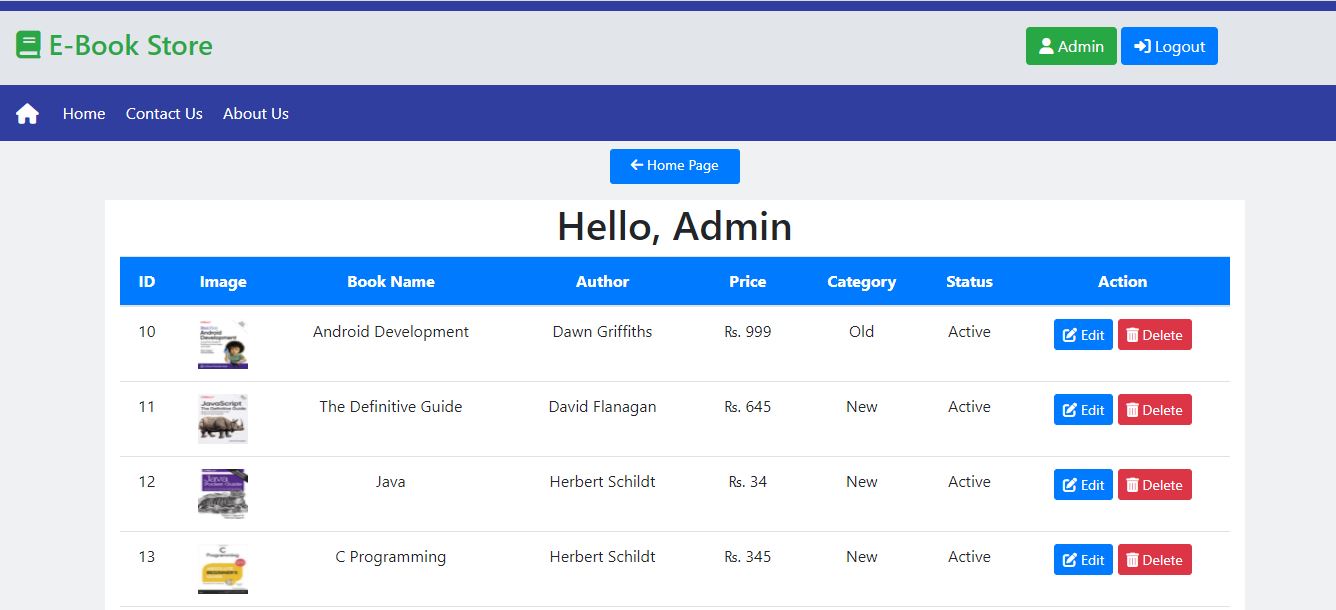This screenshot has width=1336, height=610.
Task: Click the person icon on the Admin button
Action: (x=1046, y=45)
